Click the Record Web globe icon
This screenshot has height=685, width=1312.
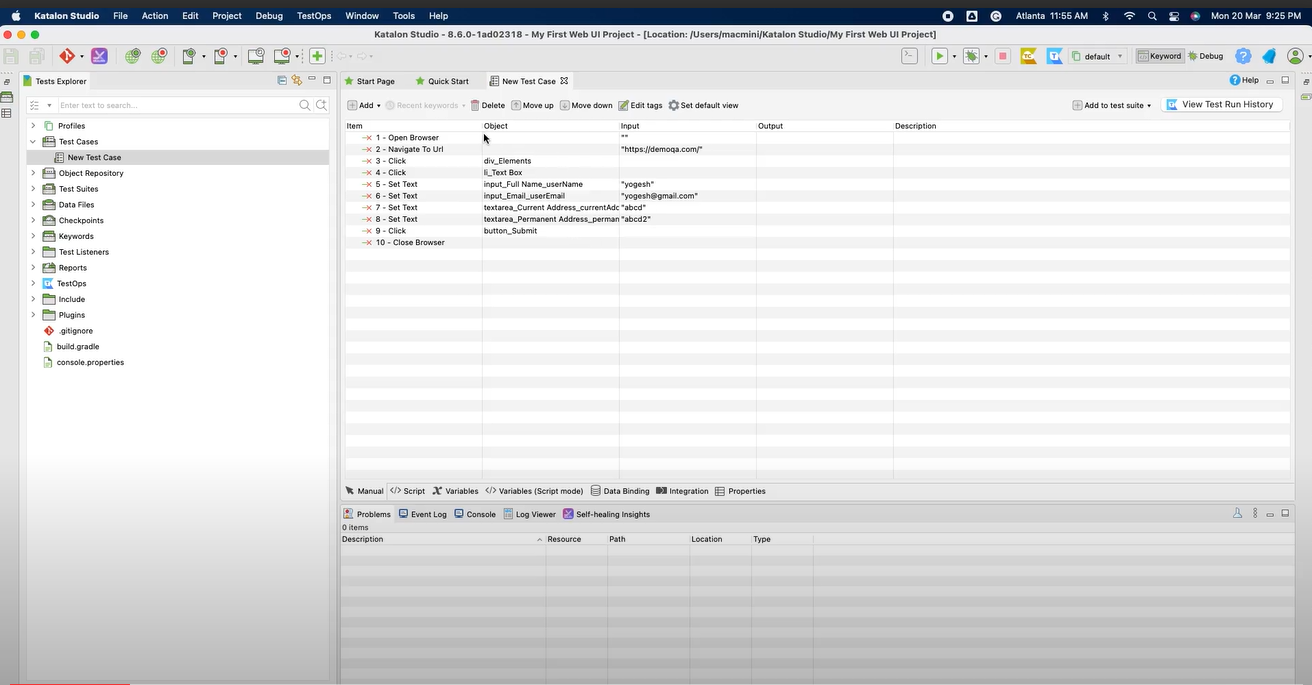coord(159,56)
